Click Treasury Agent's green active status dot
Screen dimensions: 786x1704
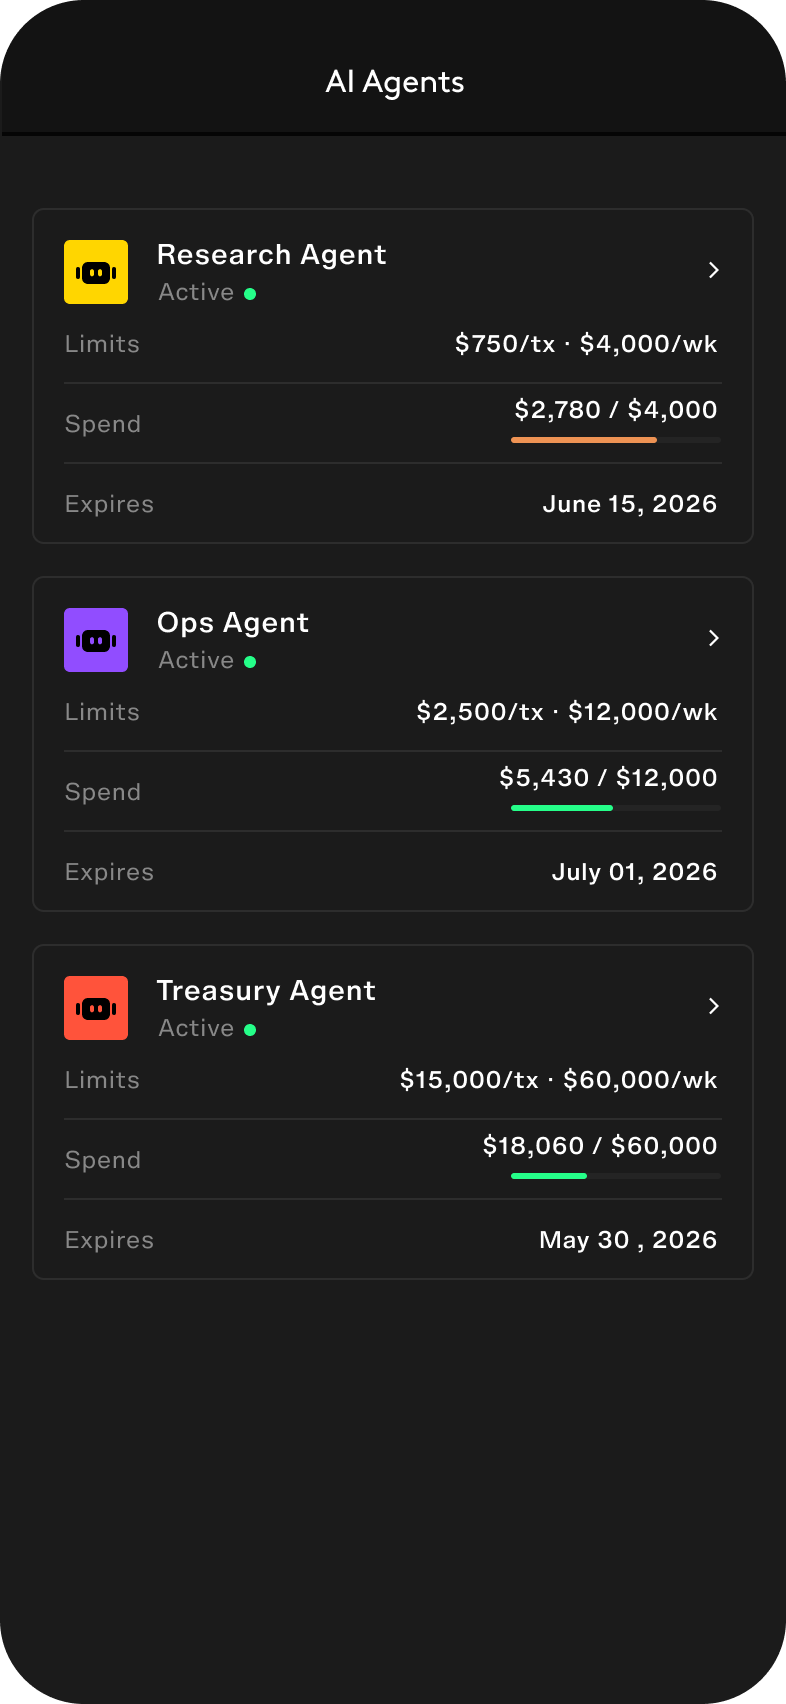click(x=250, y=1030)
